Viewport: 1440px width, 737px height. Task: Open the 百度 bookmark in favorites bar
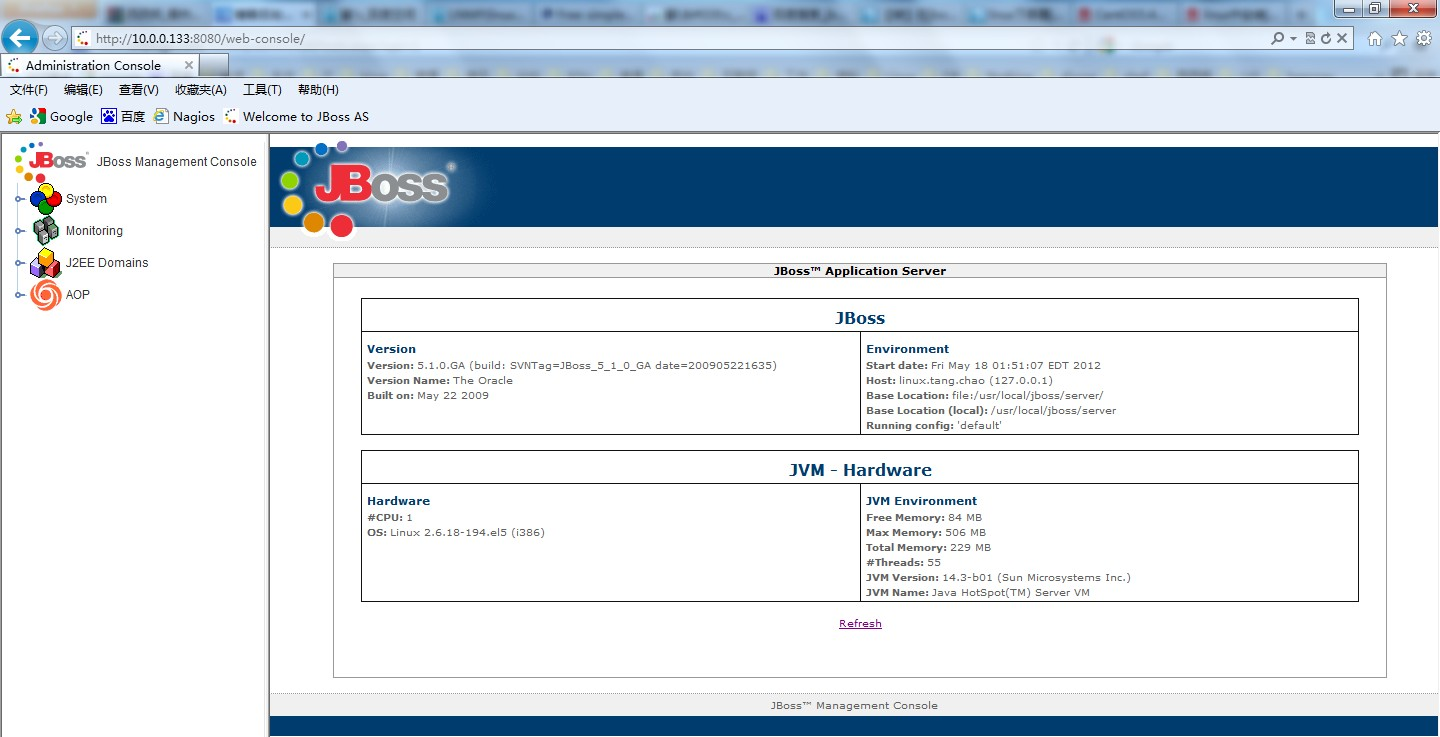123,116
